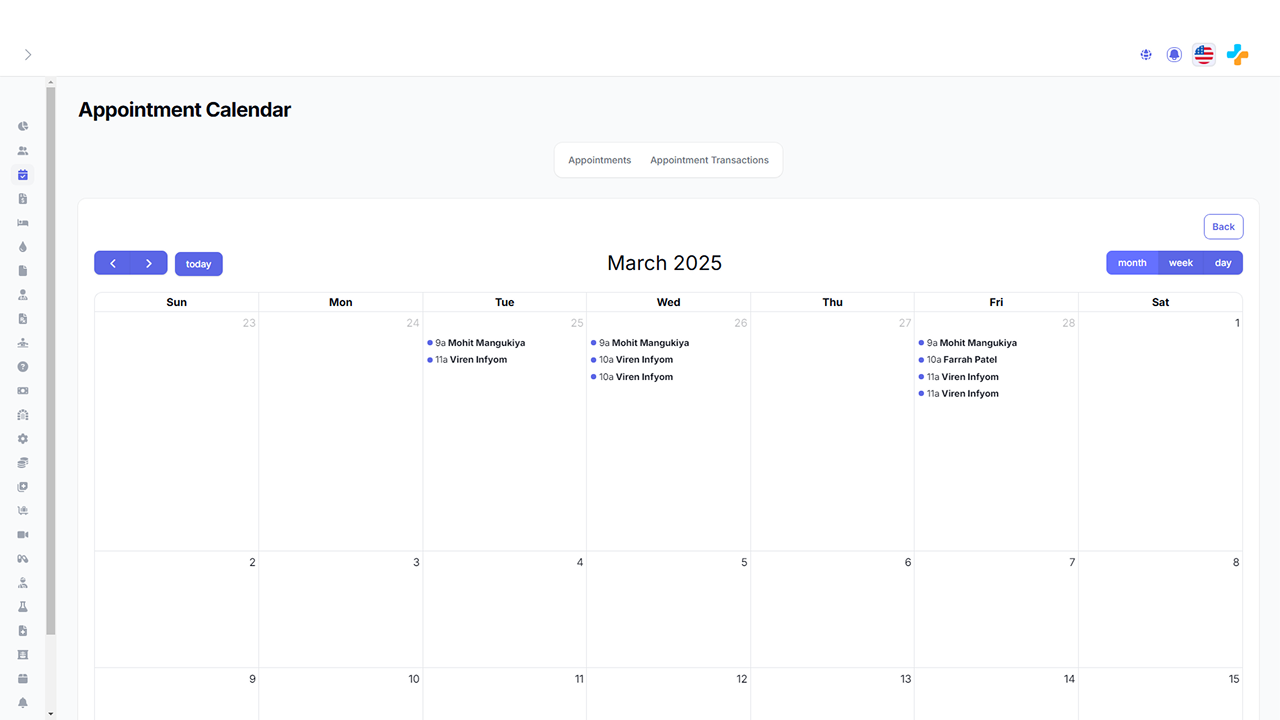
Task: Click the video camera sidebar icon
Action: pos(23,535)
